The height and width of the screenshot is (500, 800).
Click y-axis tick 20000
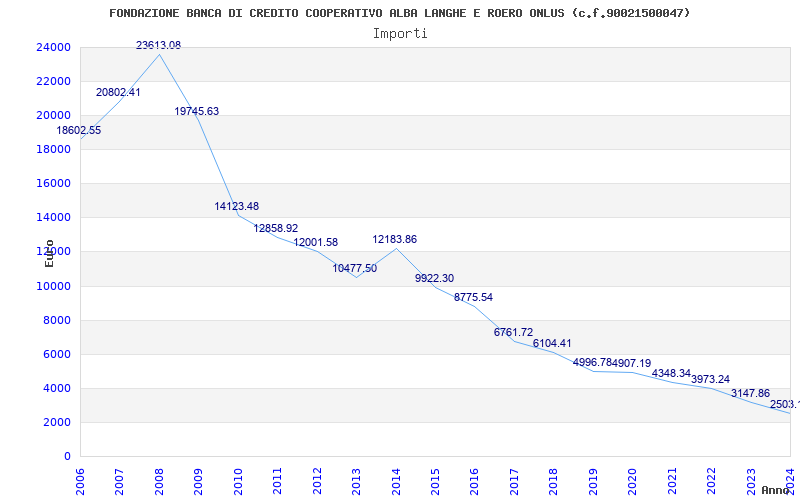(x=53, y=115)
